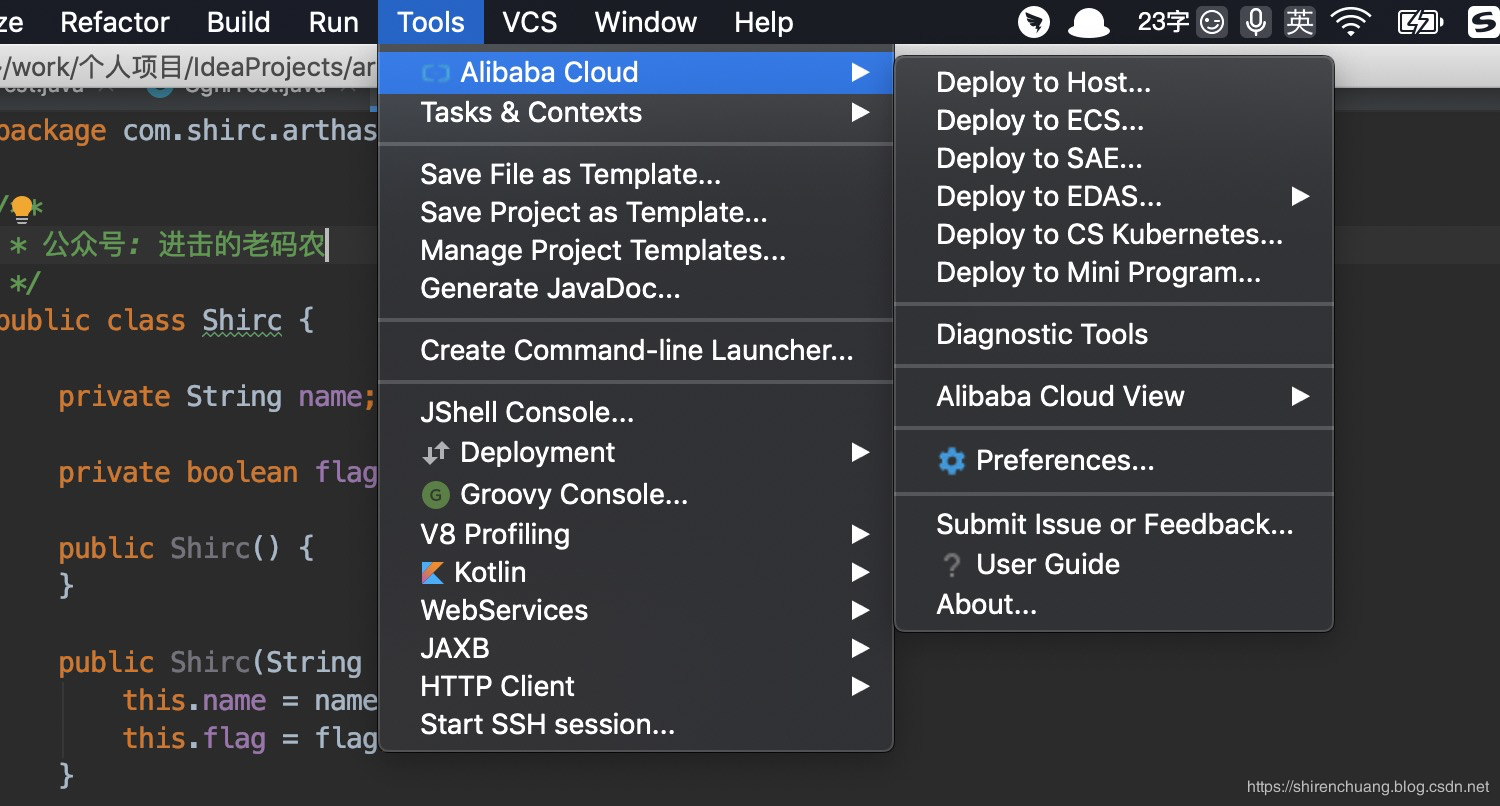Expand the JAXB submenu arrow
Screen dimensions: 1500x806
coord(860,649)
